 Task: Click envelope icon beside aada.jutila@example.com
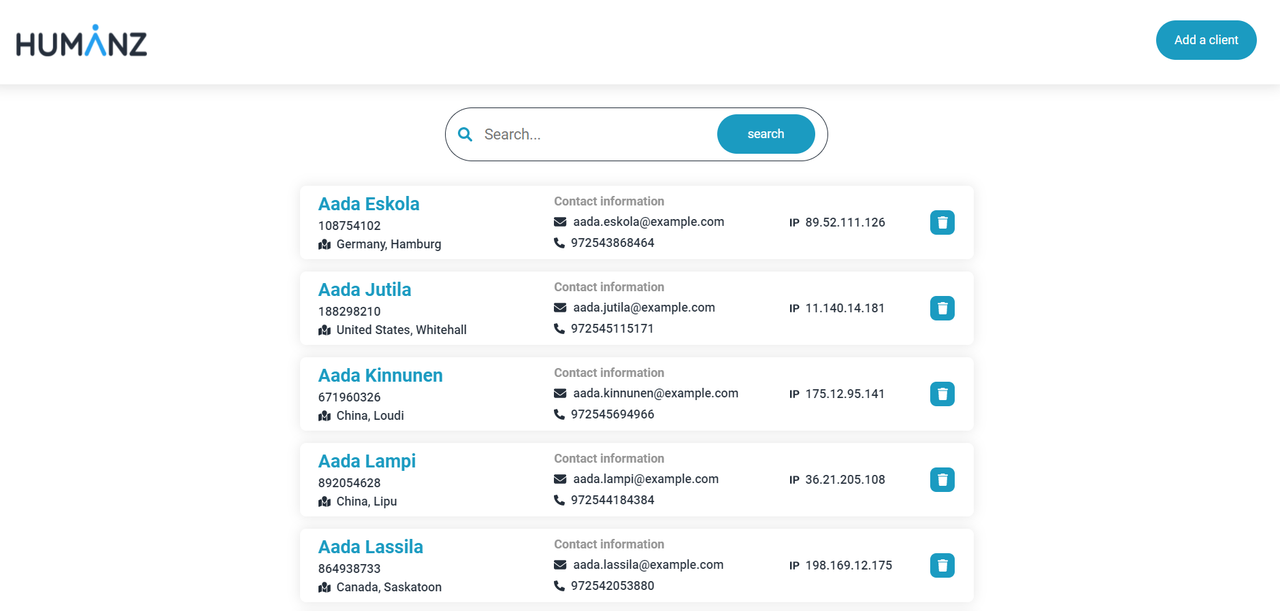coord(560,308)
